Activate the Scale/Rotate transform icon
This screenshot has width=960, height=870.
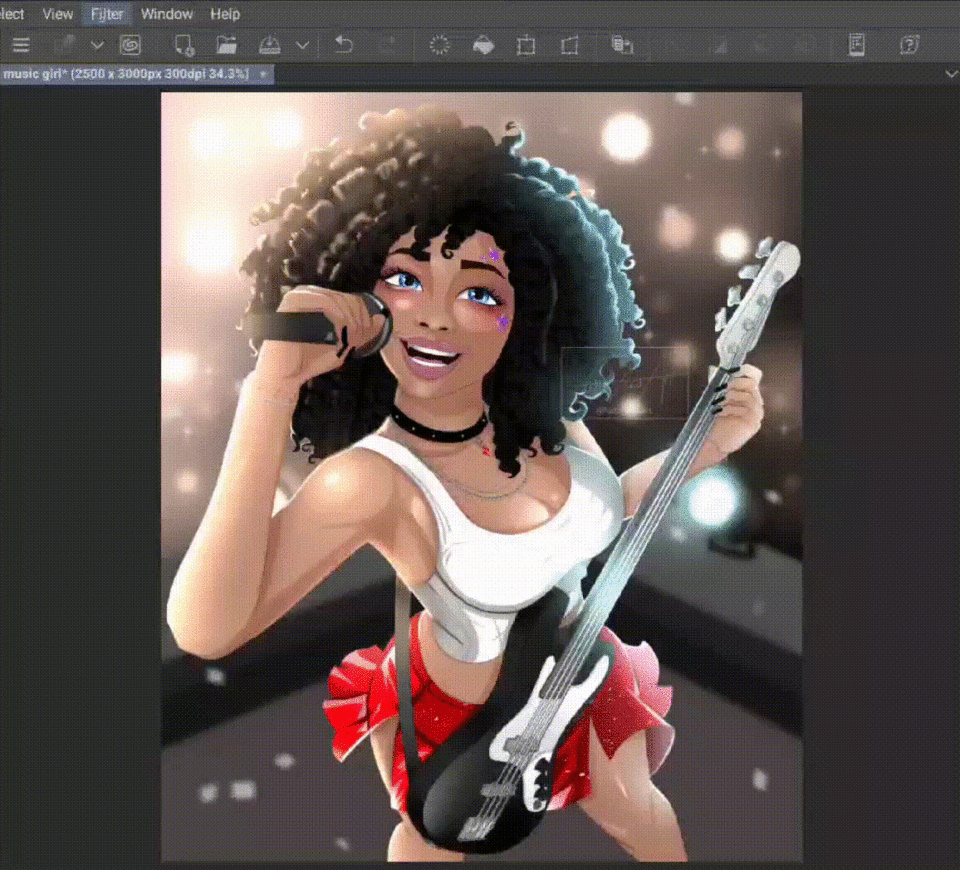pos(526,45)
